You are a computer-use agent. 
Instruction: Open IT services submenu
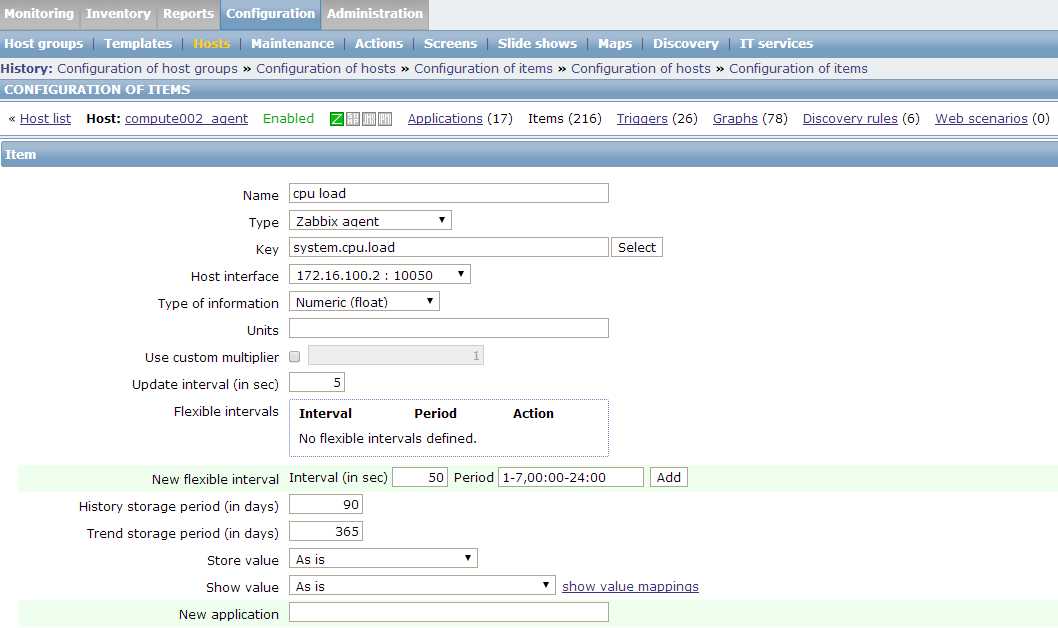tap(776, 43)
